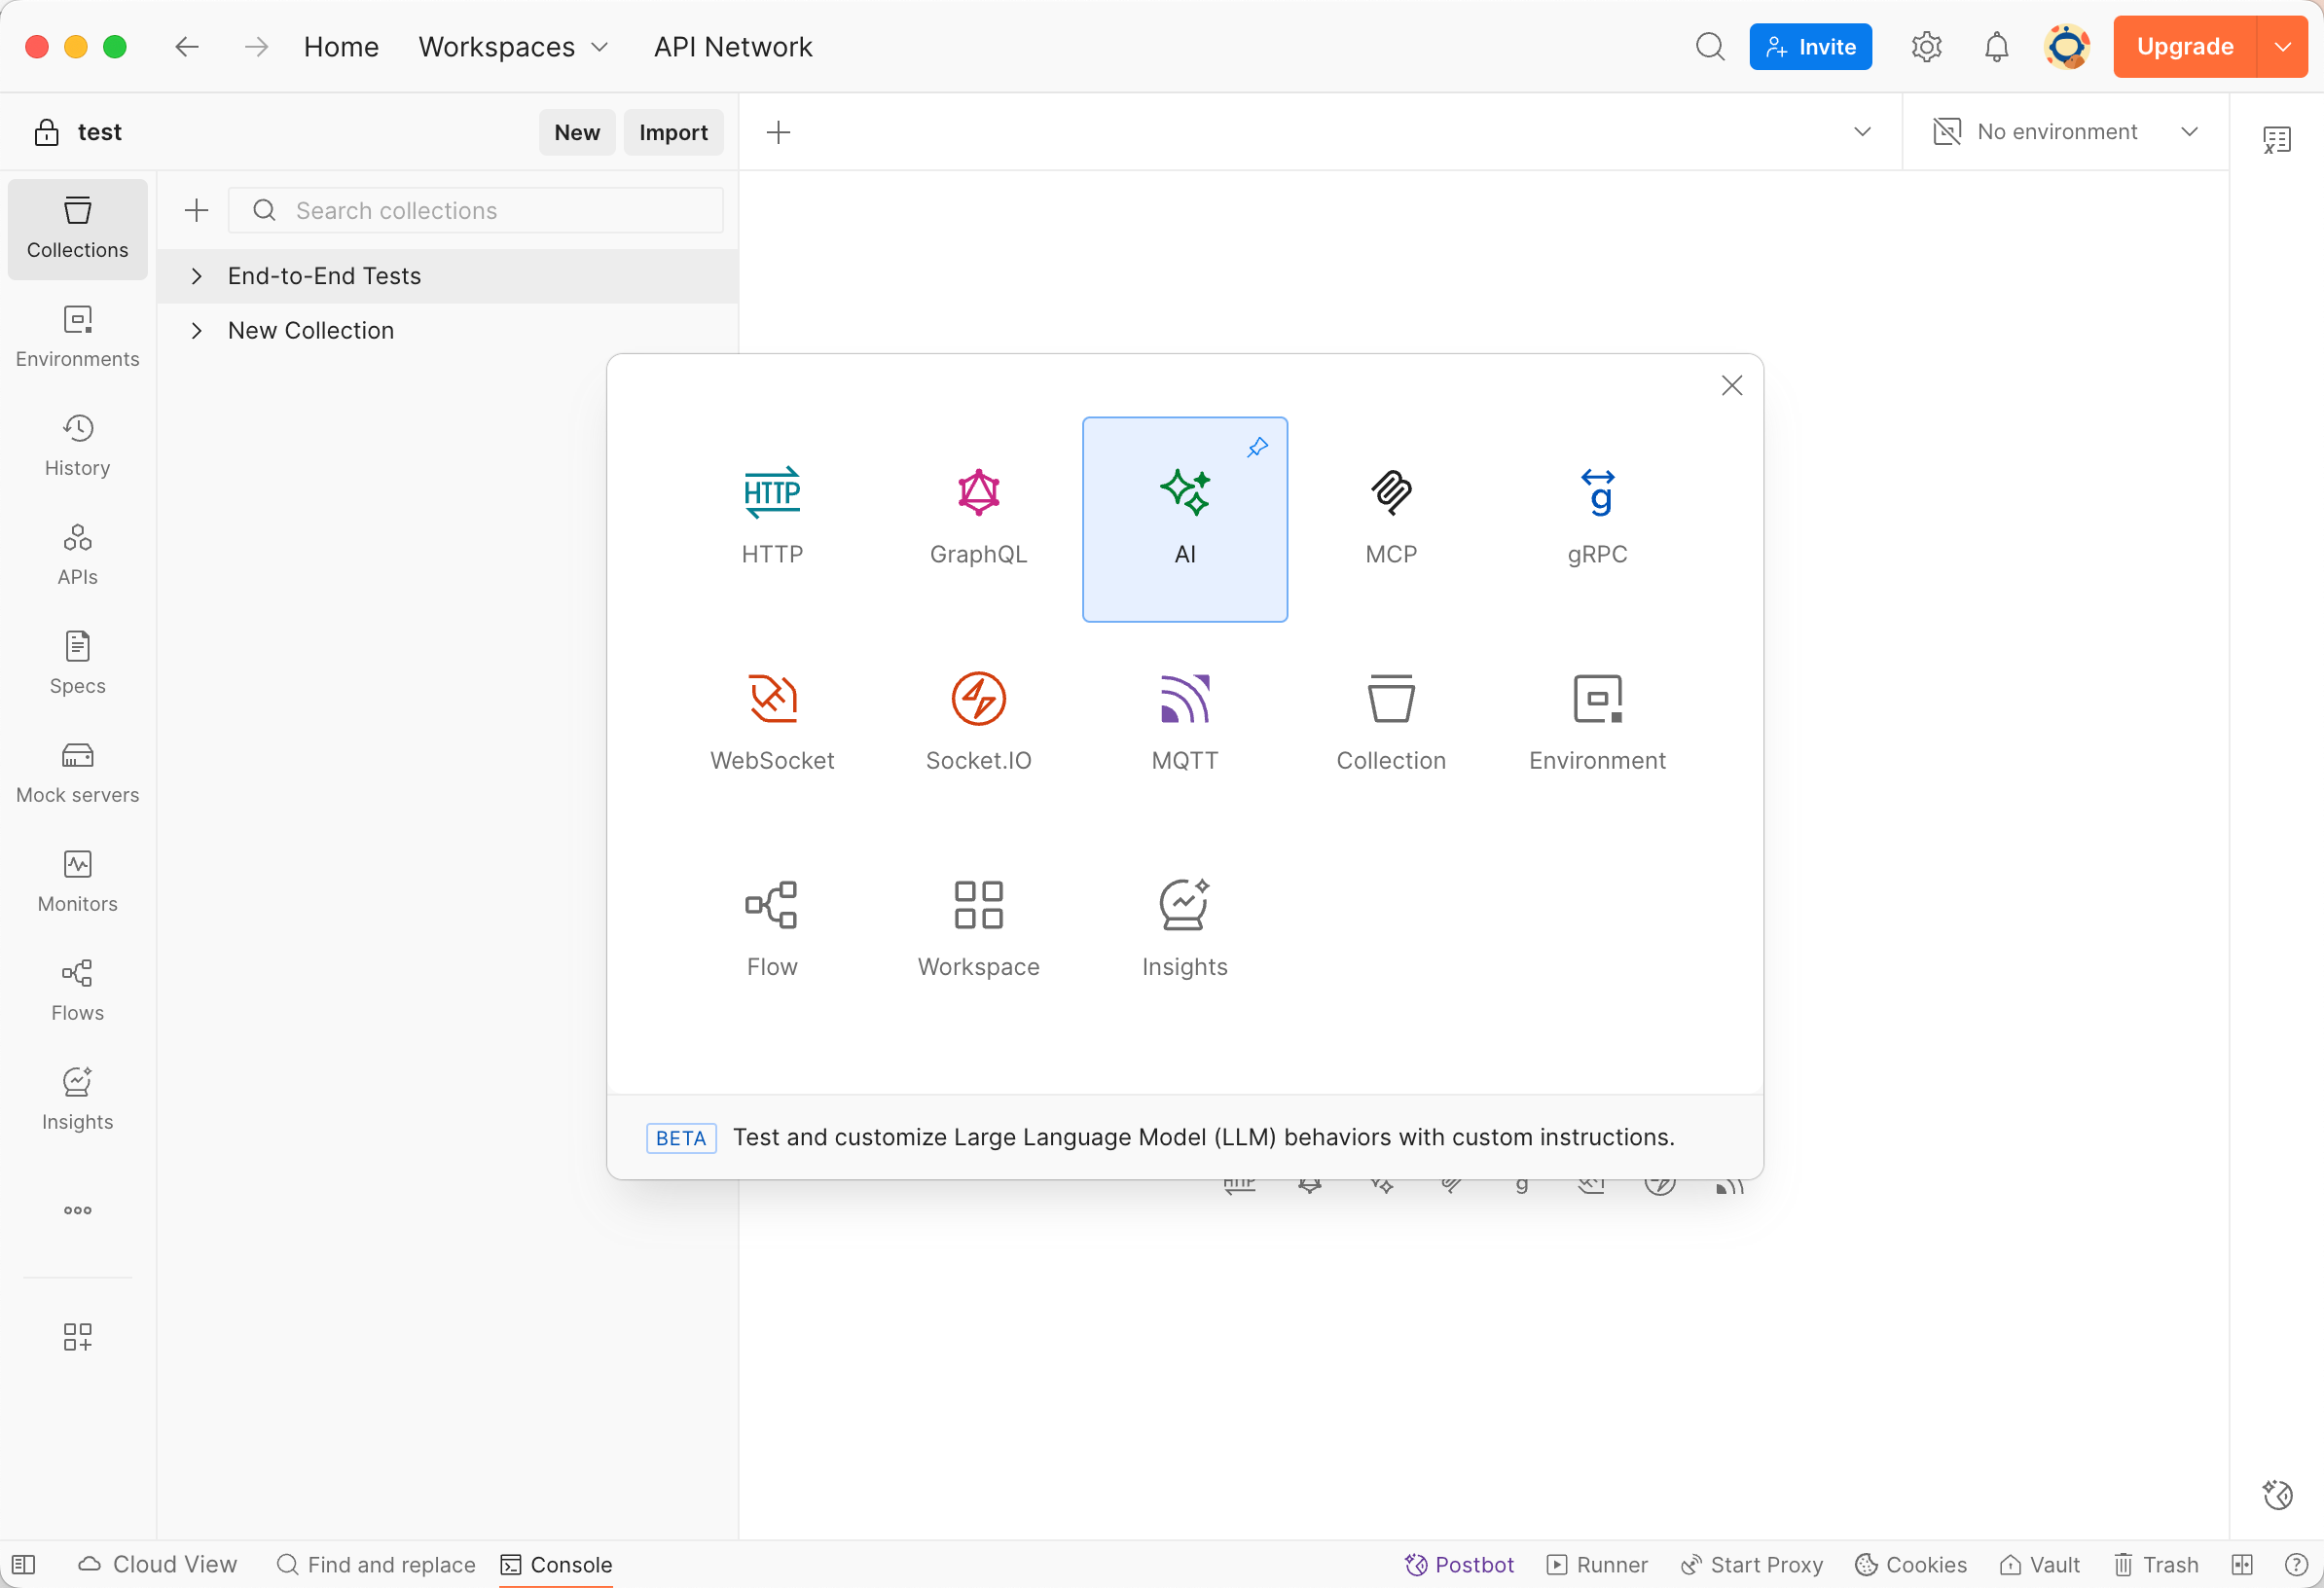
Task: Toggle two-pane layout in status bar
Action: tap(2241, 1564)
